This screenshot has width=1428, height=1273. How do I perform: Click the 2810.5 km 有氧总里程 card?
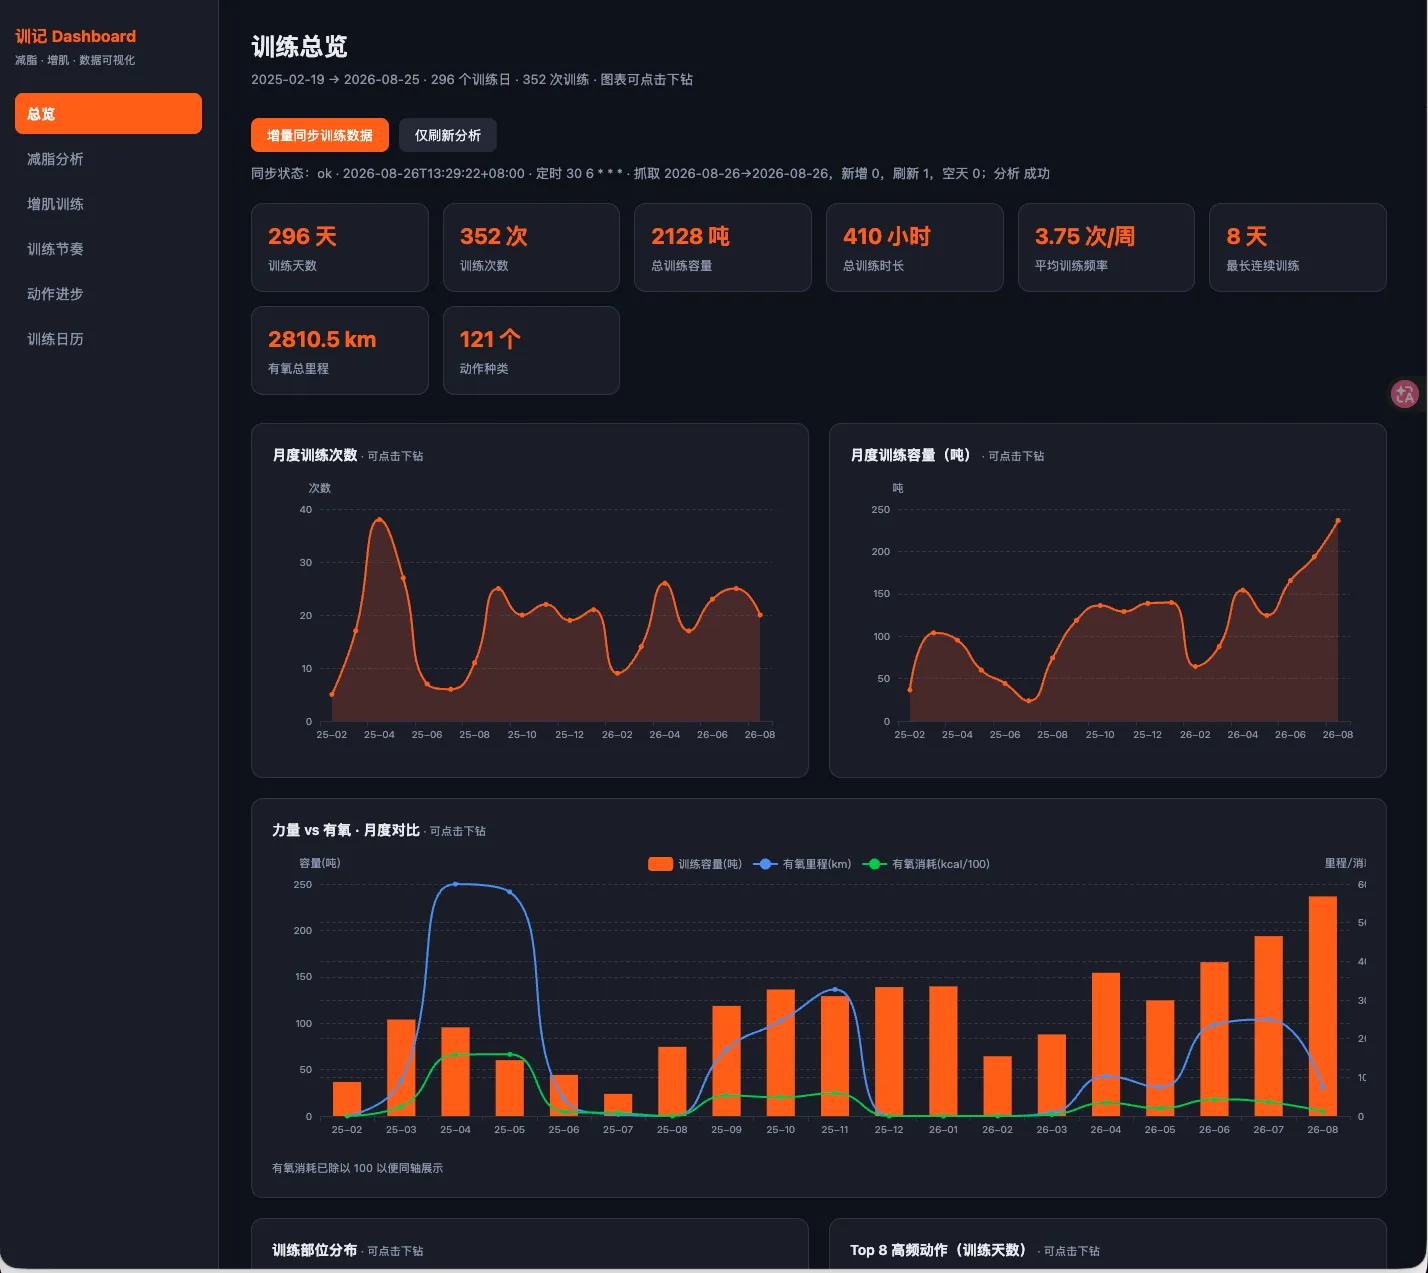click(x=340, y=351)
